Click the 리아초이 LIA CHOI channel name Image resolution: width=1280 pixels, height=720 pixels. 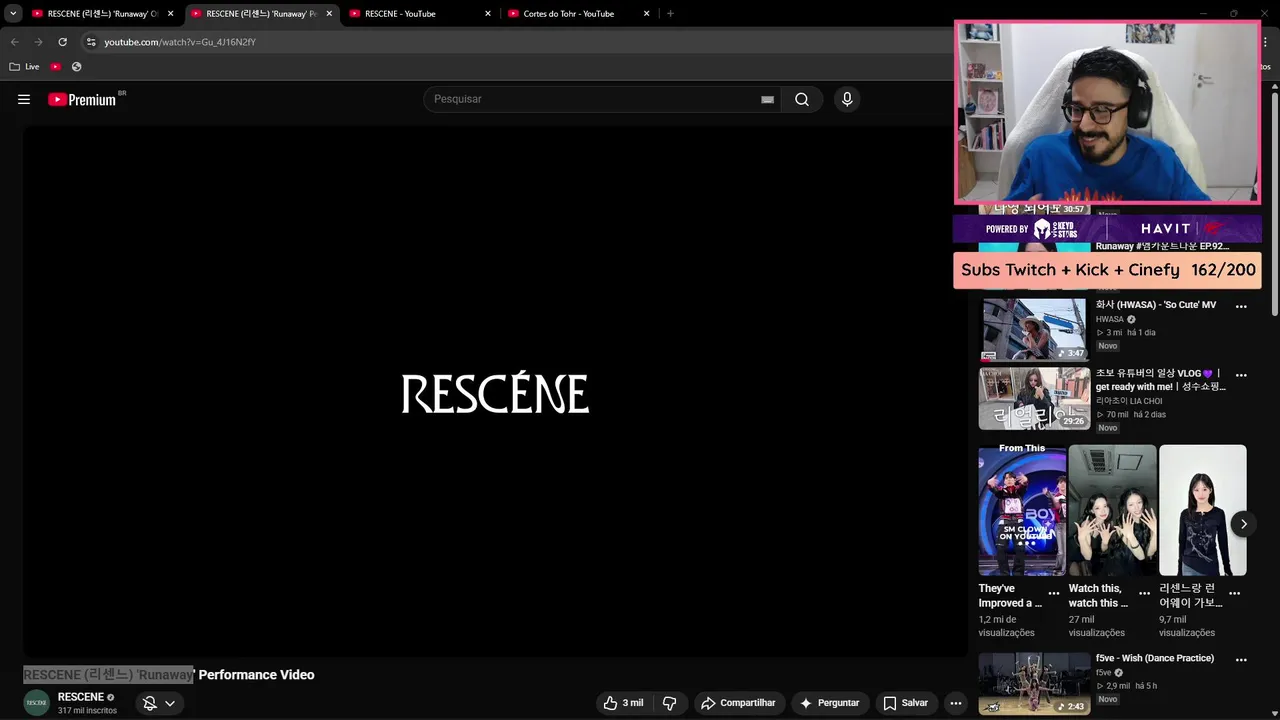[x=1129, y=401]
